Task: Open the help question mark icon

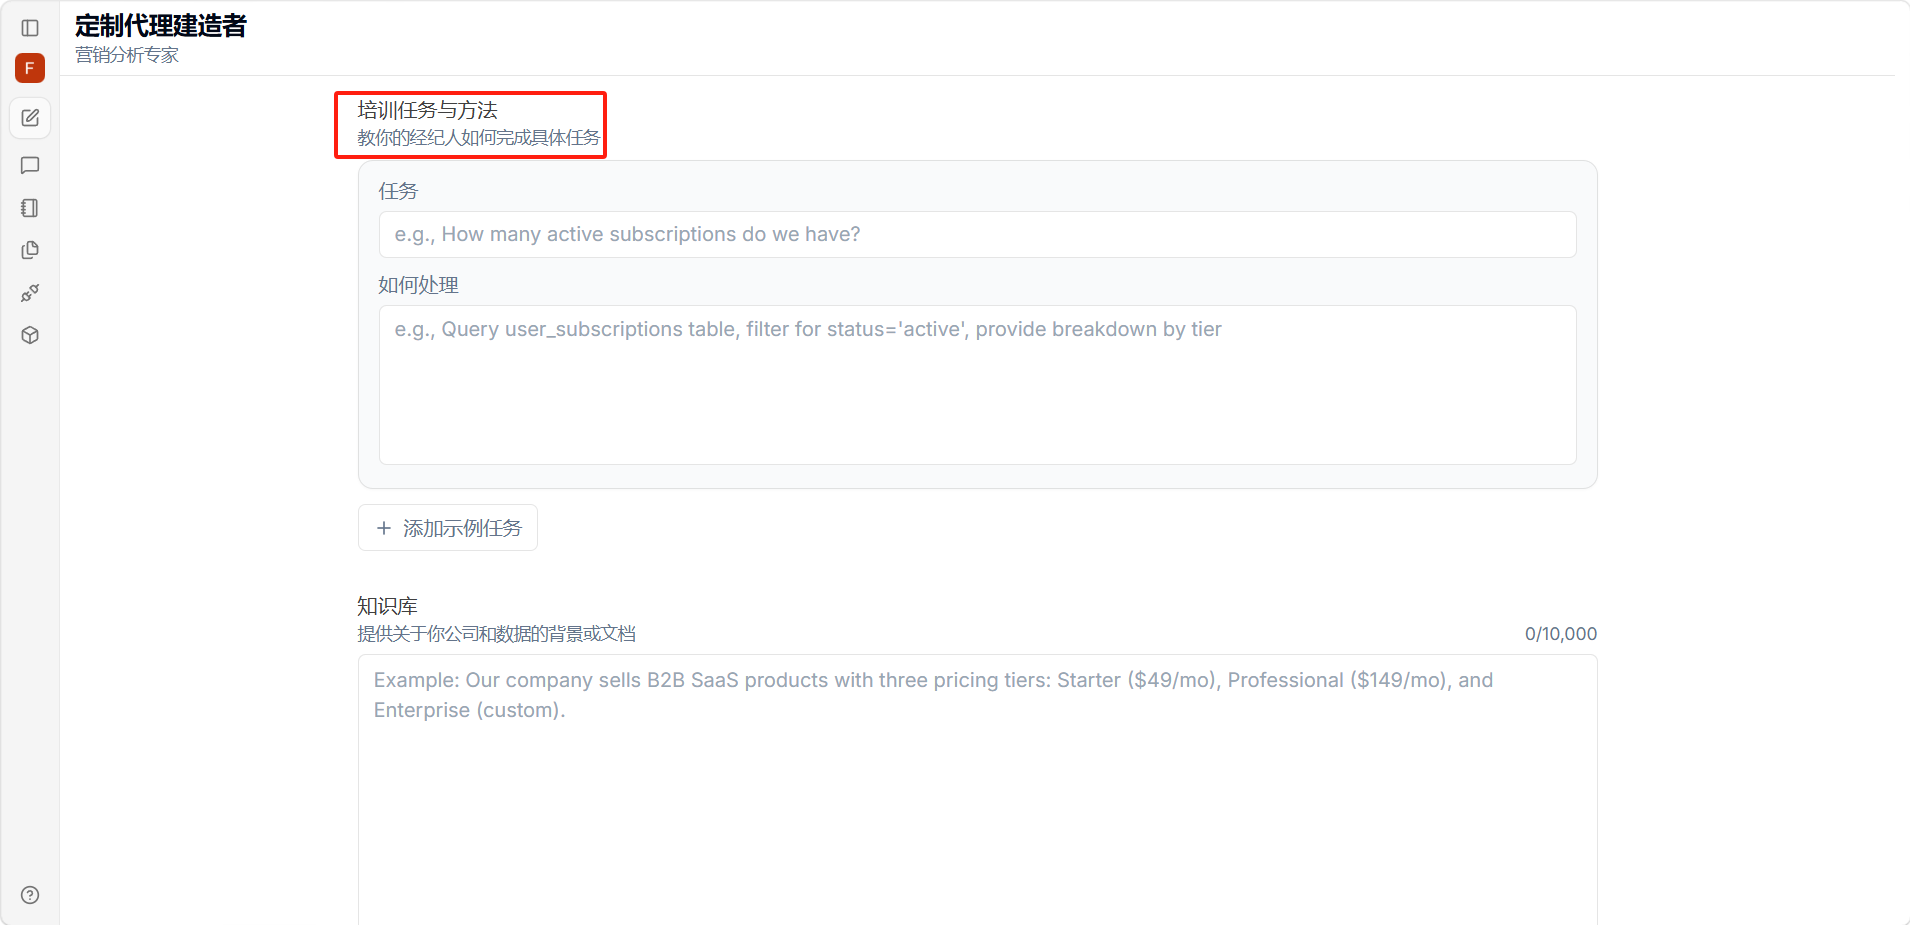Action: (30, 895)
